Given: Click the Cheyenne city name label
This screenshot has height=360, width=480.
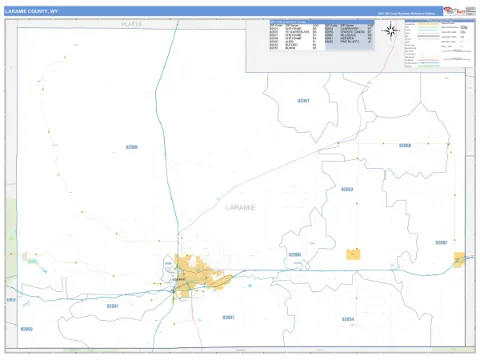Looking at the screenshot, I should point(179,279).
